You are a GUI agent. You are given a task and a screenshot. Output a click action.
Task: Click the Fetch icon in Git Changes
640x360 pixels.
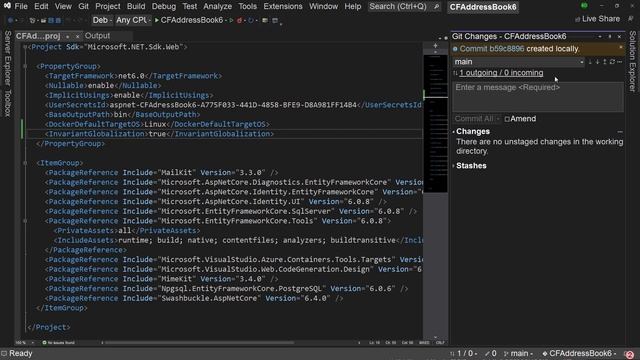pos(590,62)
